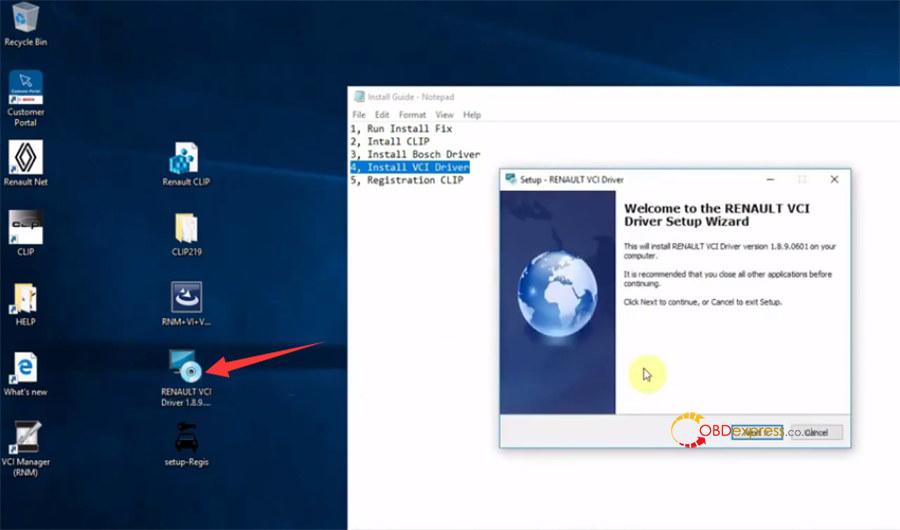Open the Format menu in Notepad
Image resolution: width=900 pixels, height=530 pixels.
point(412,115)
